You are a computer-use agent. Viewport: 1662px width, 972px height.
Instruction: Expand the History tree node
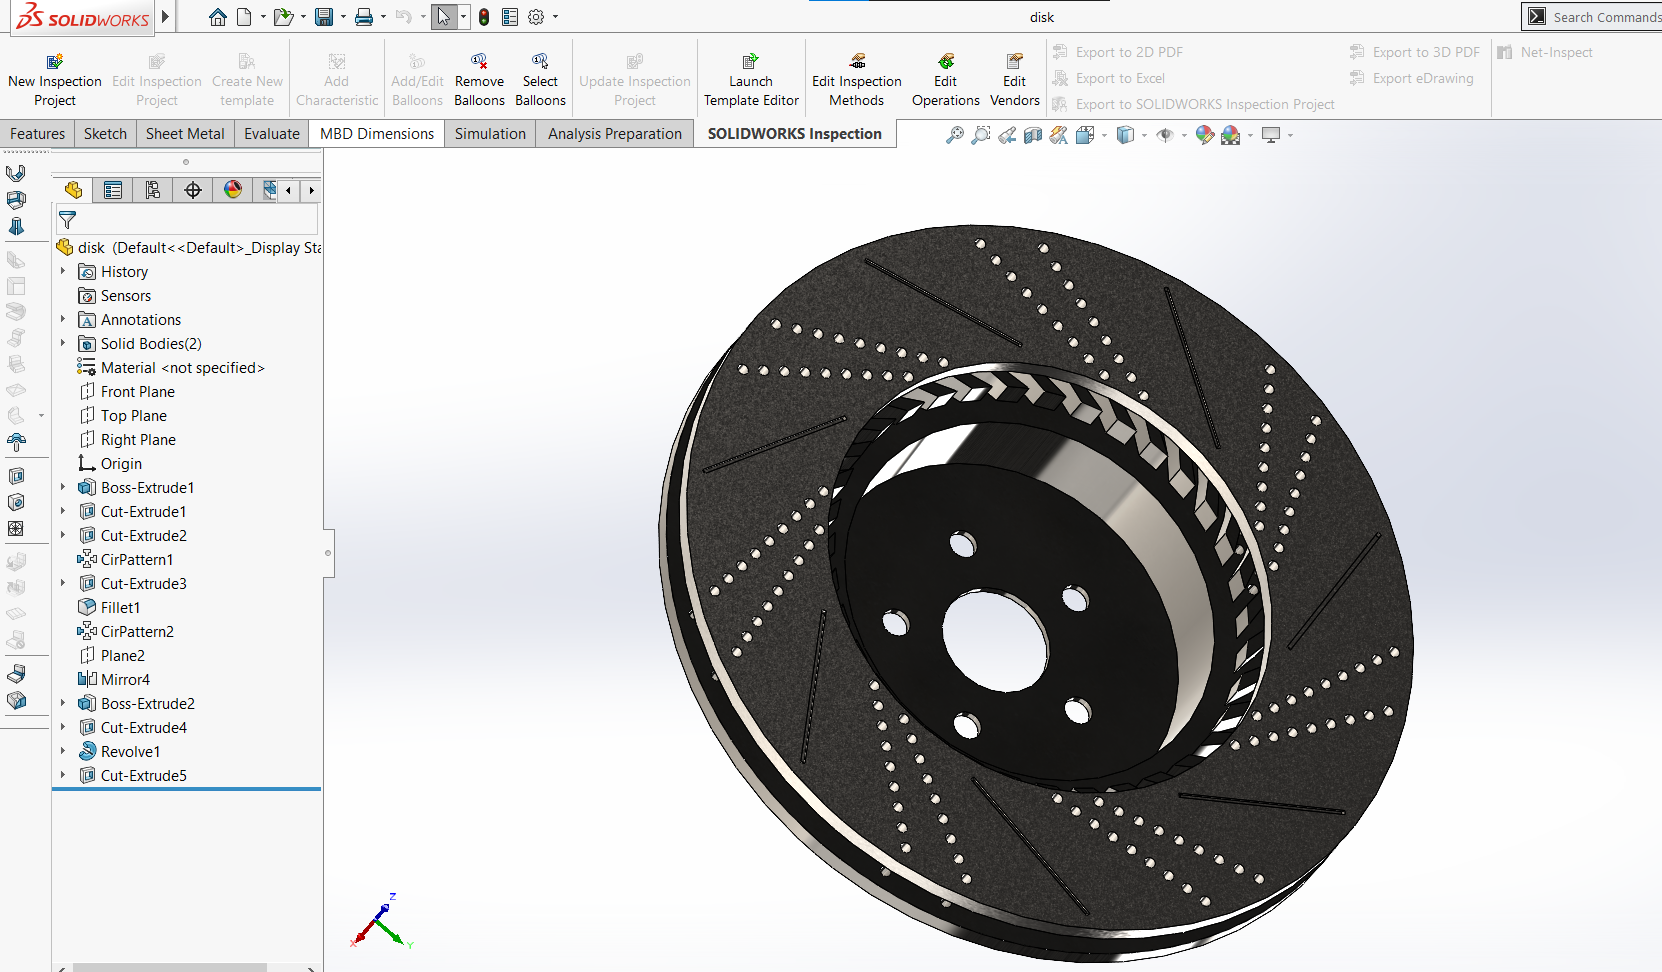pos(63,271)
